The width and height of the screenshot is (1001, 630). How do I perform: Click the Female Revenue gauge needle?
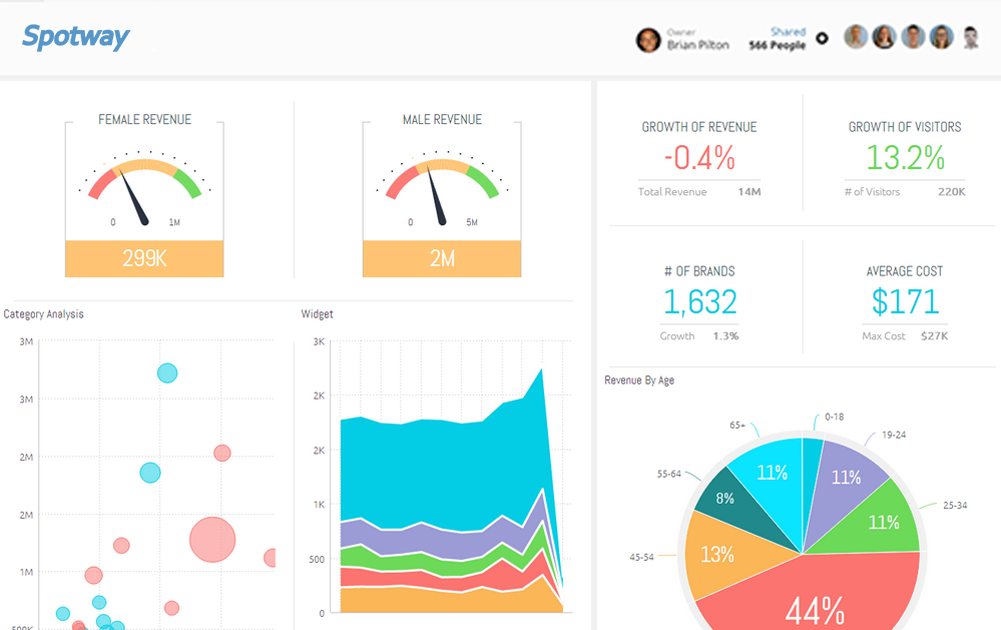(133, 198)
